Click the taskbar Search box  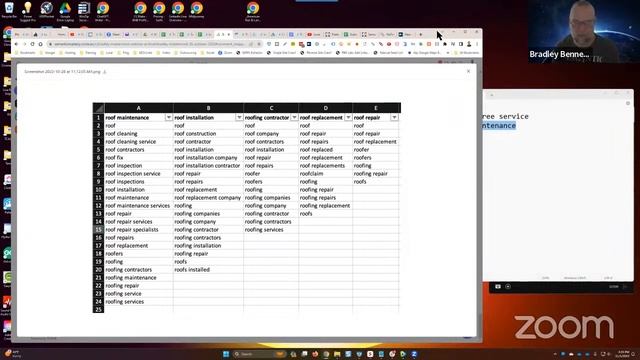click(259, 354)
